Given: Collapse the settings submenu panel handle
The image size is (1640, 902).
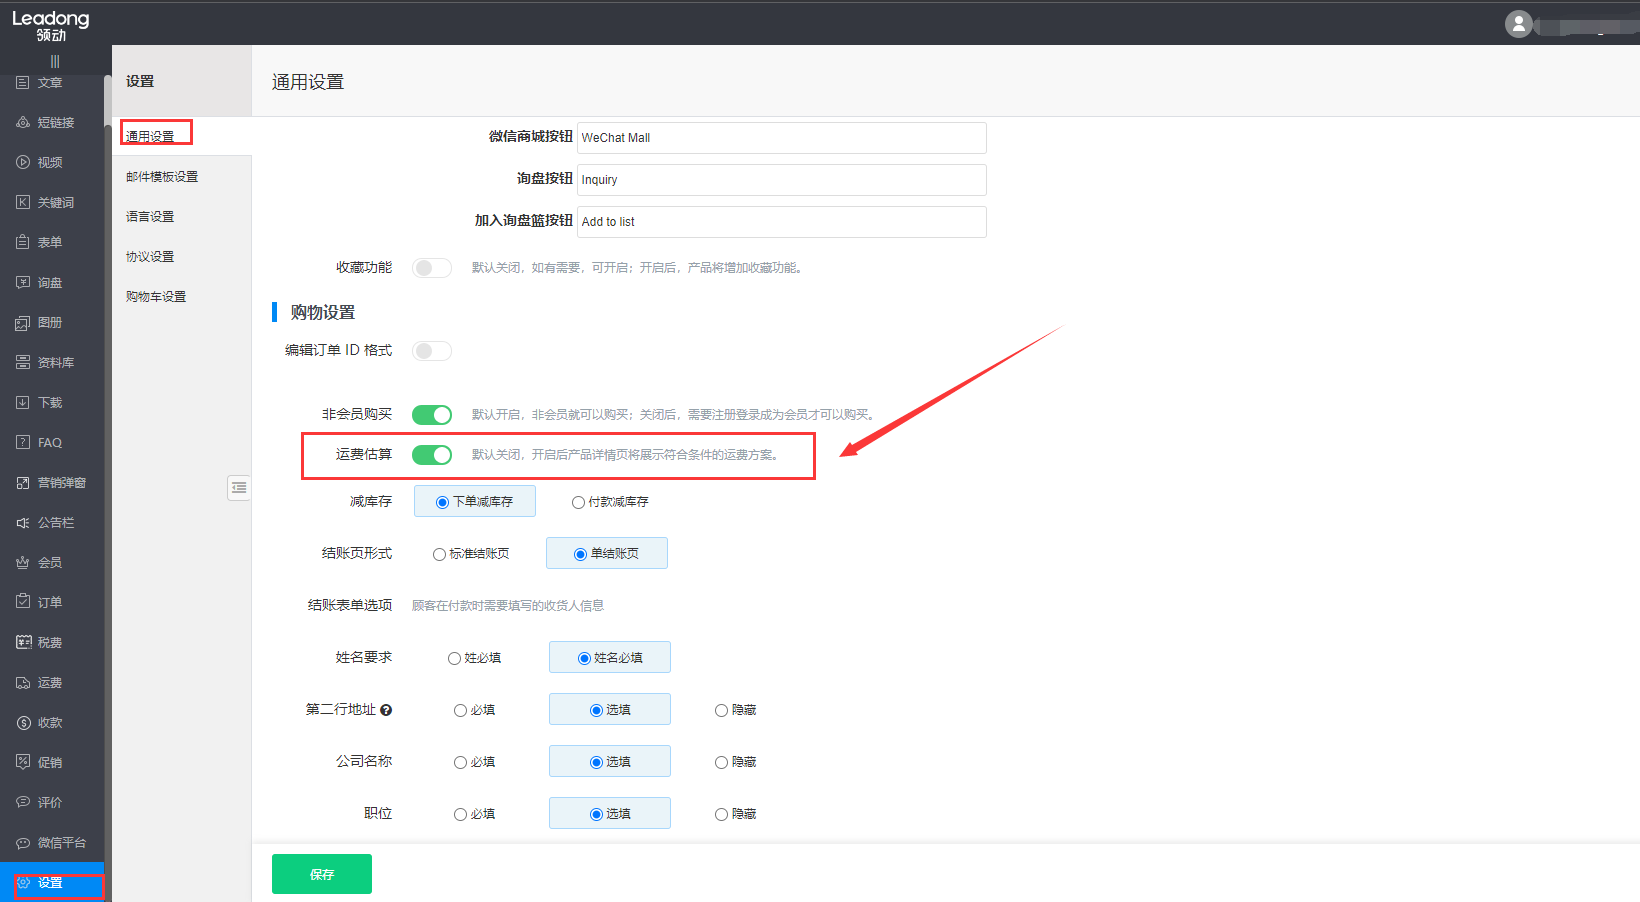Looking at the screenshot, I should click(x=238, y=488).
